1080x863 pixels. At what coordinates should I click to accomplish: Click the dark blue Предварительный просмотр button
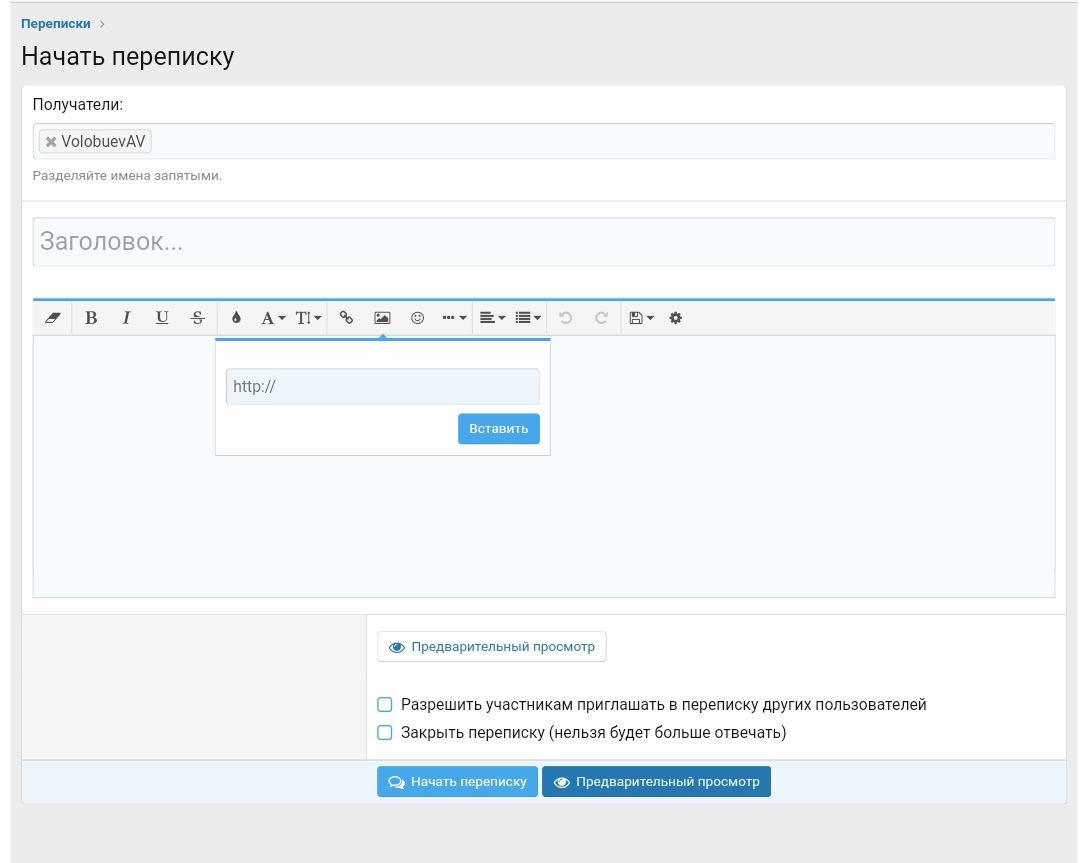click(656, 782)
